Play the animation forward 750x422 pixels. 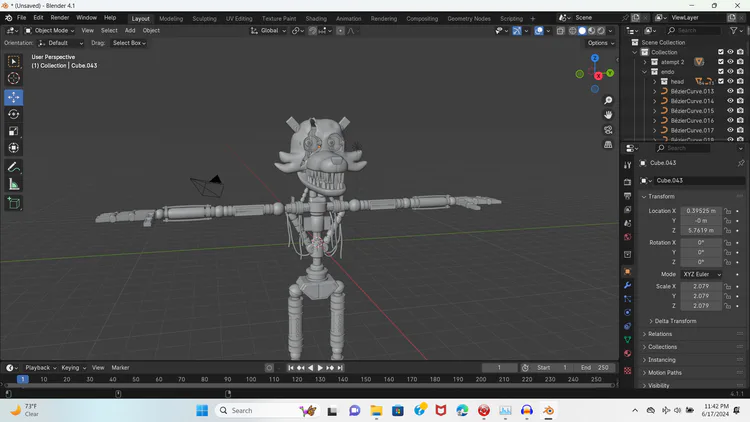[320, 368]
